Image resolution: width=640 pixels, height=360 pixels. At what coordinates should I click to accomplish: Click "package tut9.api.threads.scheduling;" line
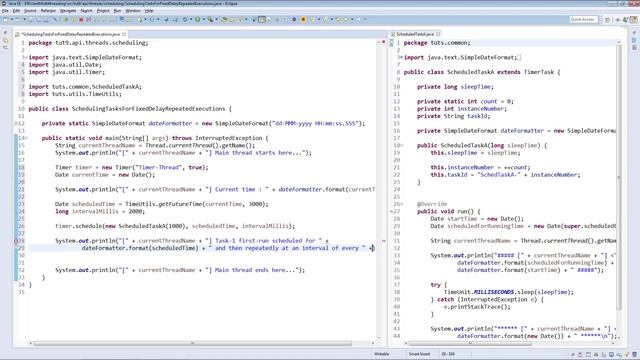tap(89, 43)
